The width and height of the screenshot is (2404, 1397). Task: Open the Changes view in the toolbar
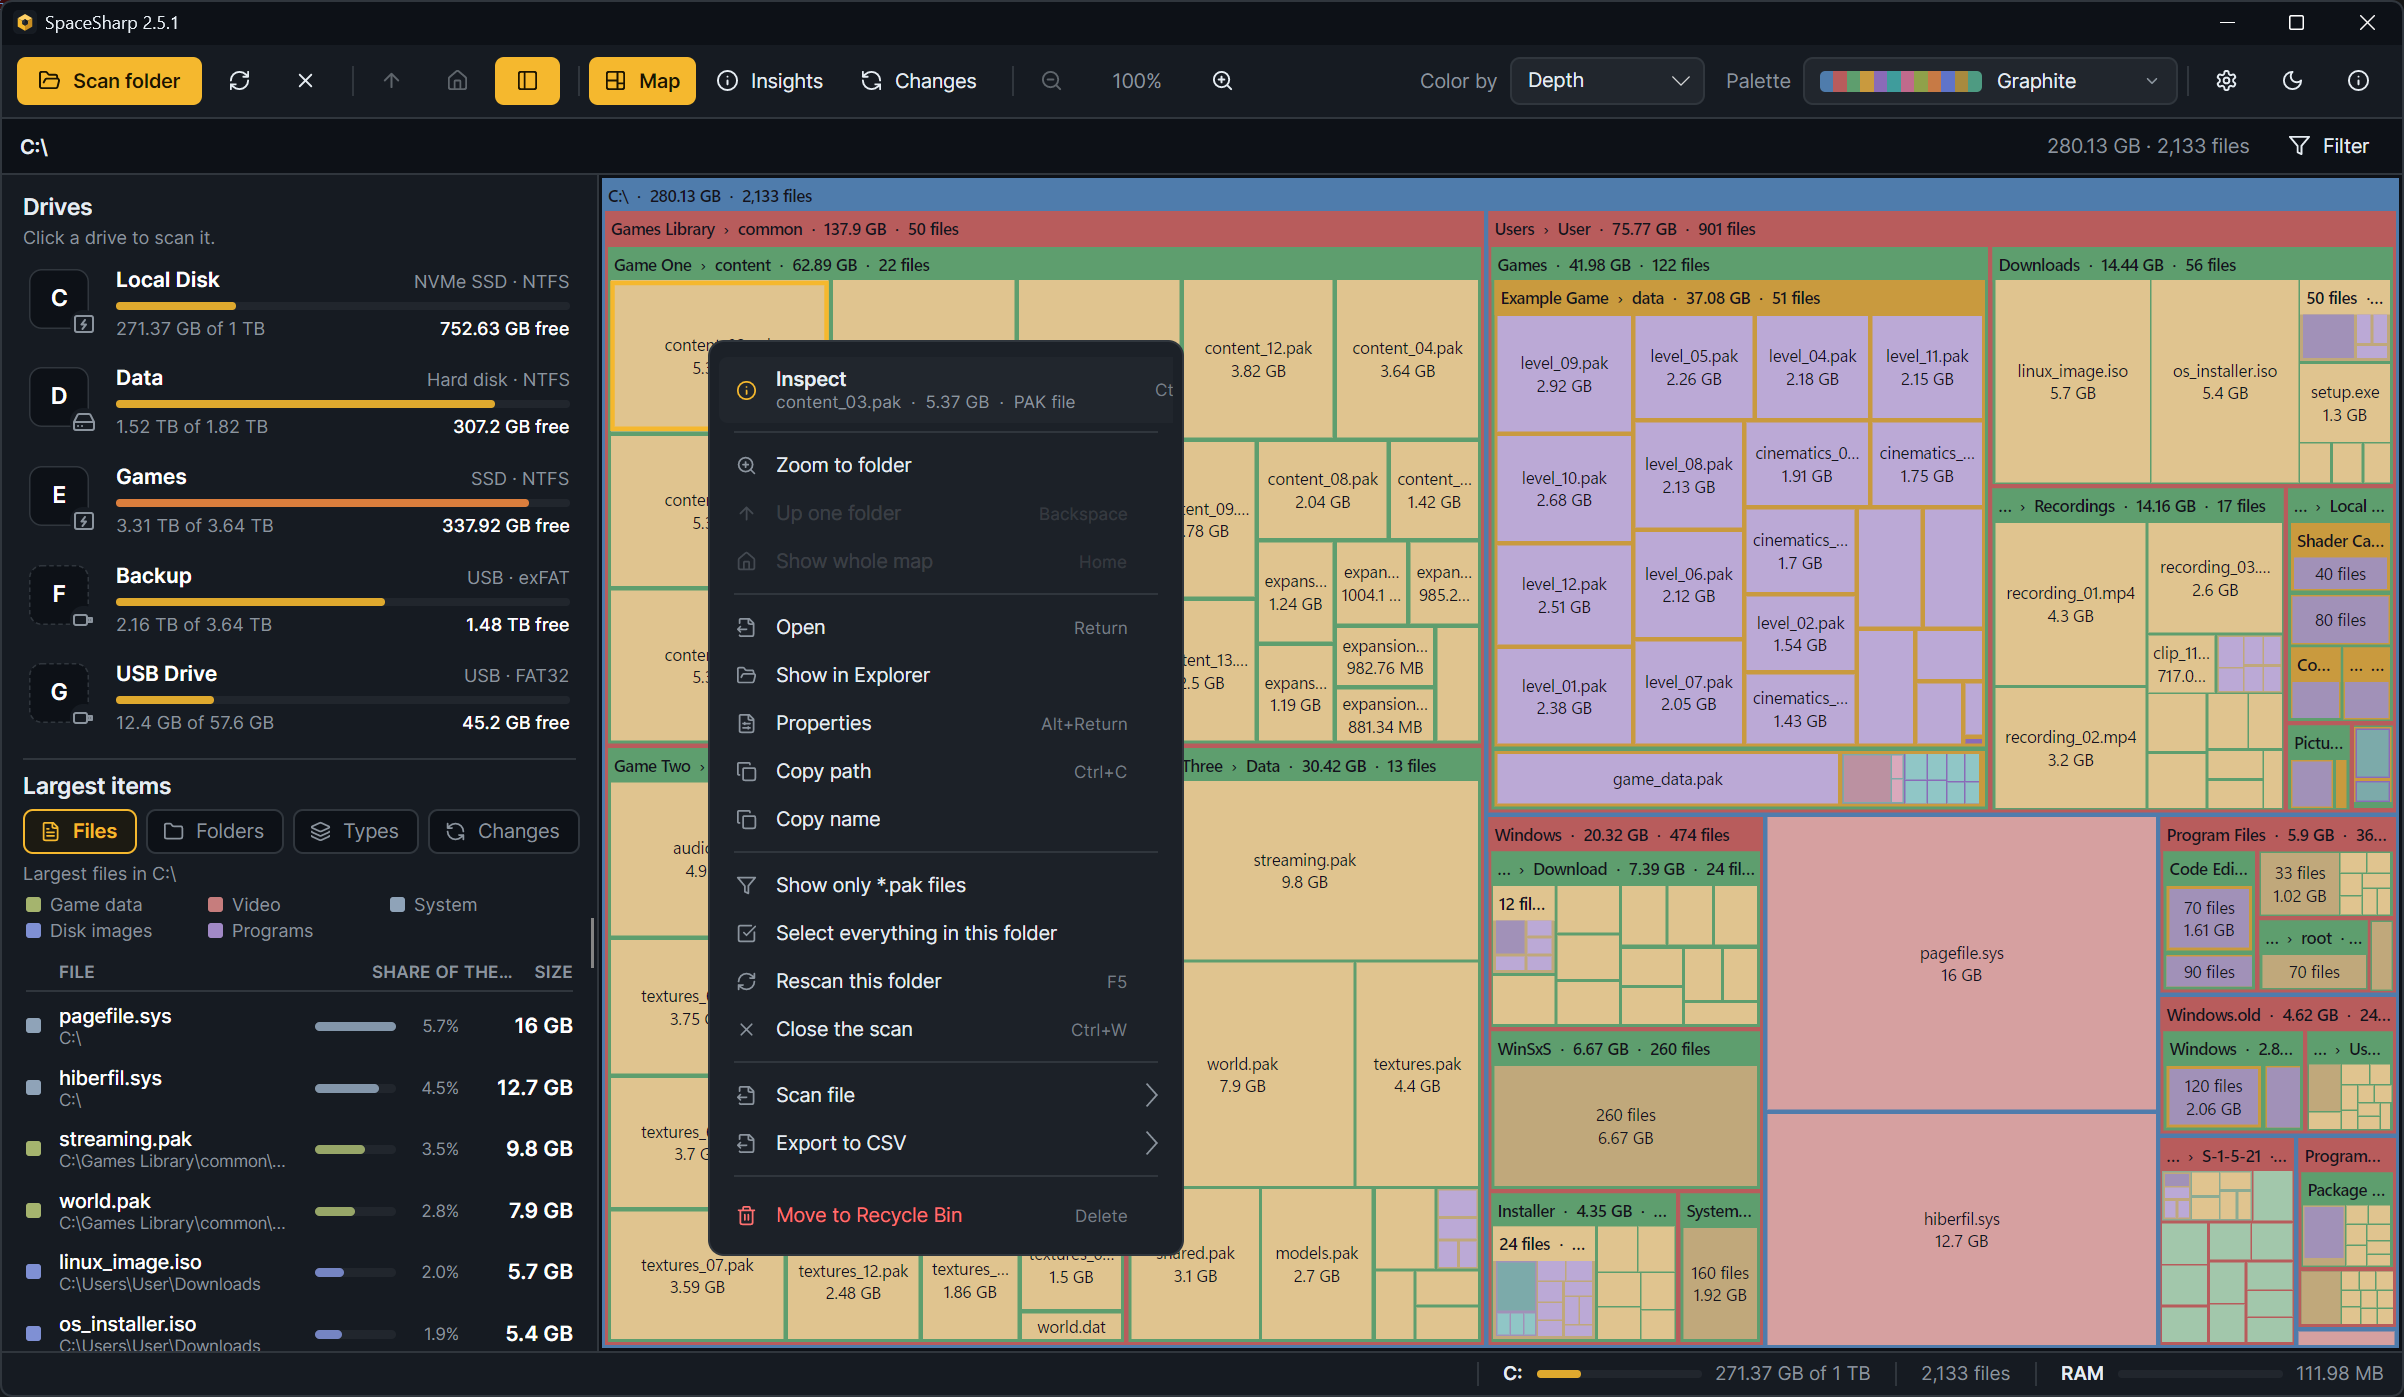pos(918,81)
